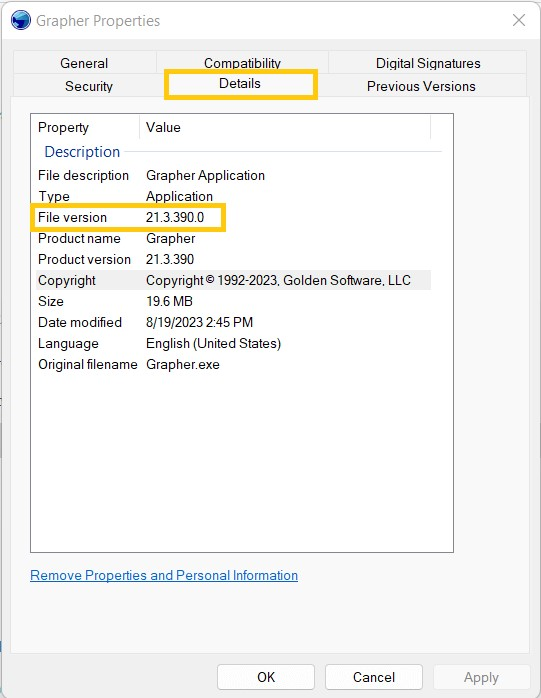Select the Product version 21.3.390 row

[x=233, y=259]
